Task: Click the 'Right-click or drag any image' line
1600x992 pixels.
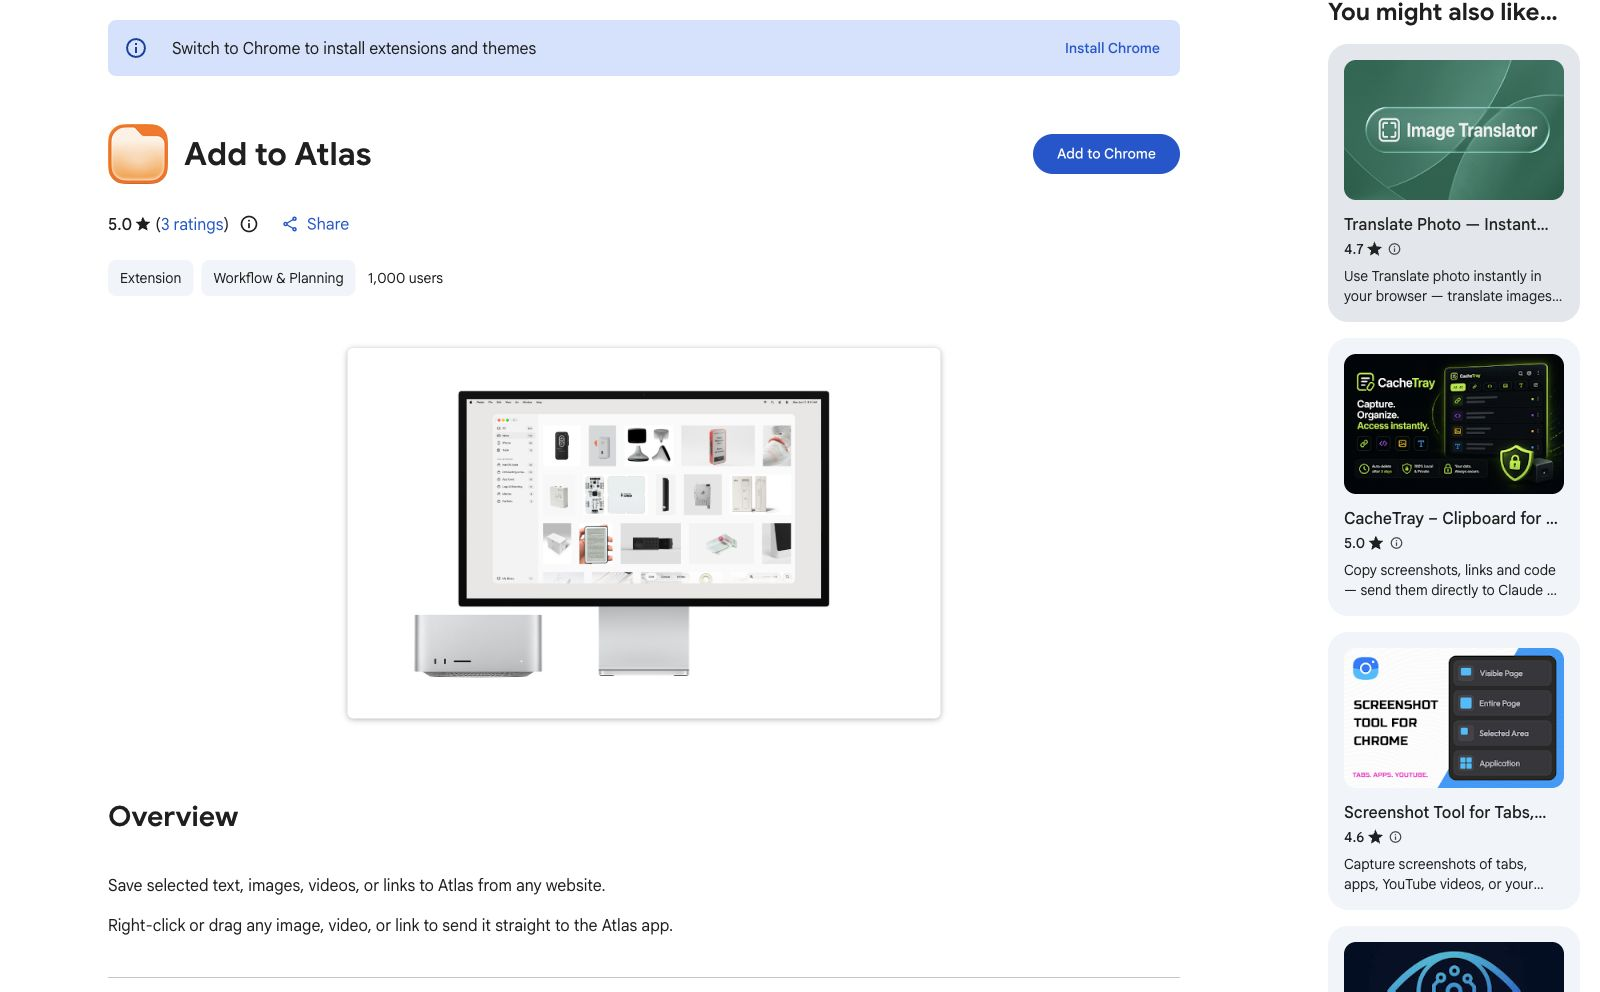Action: click(390, 925)
